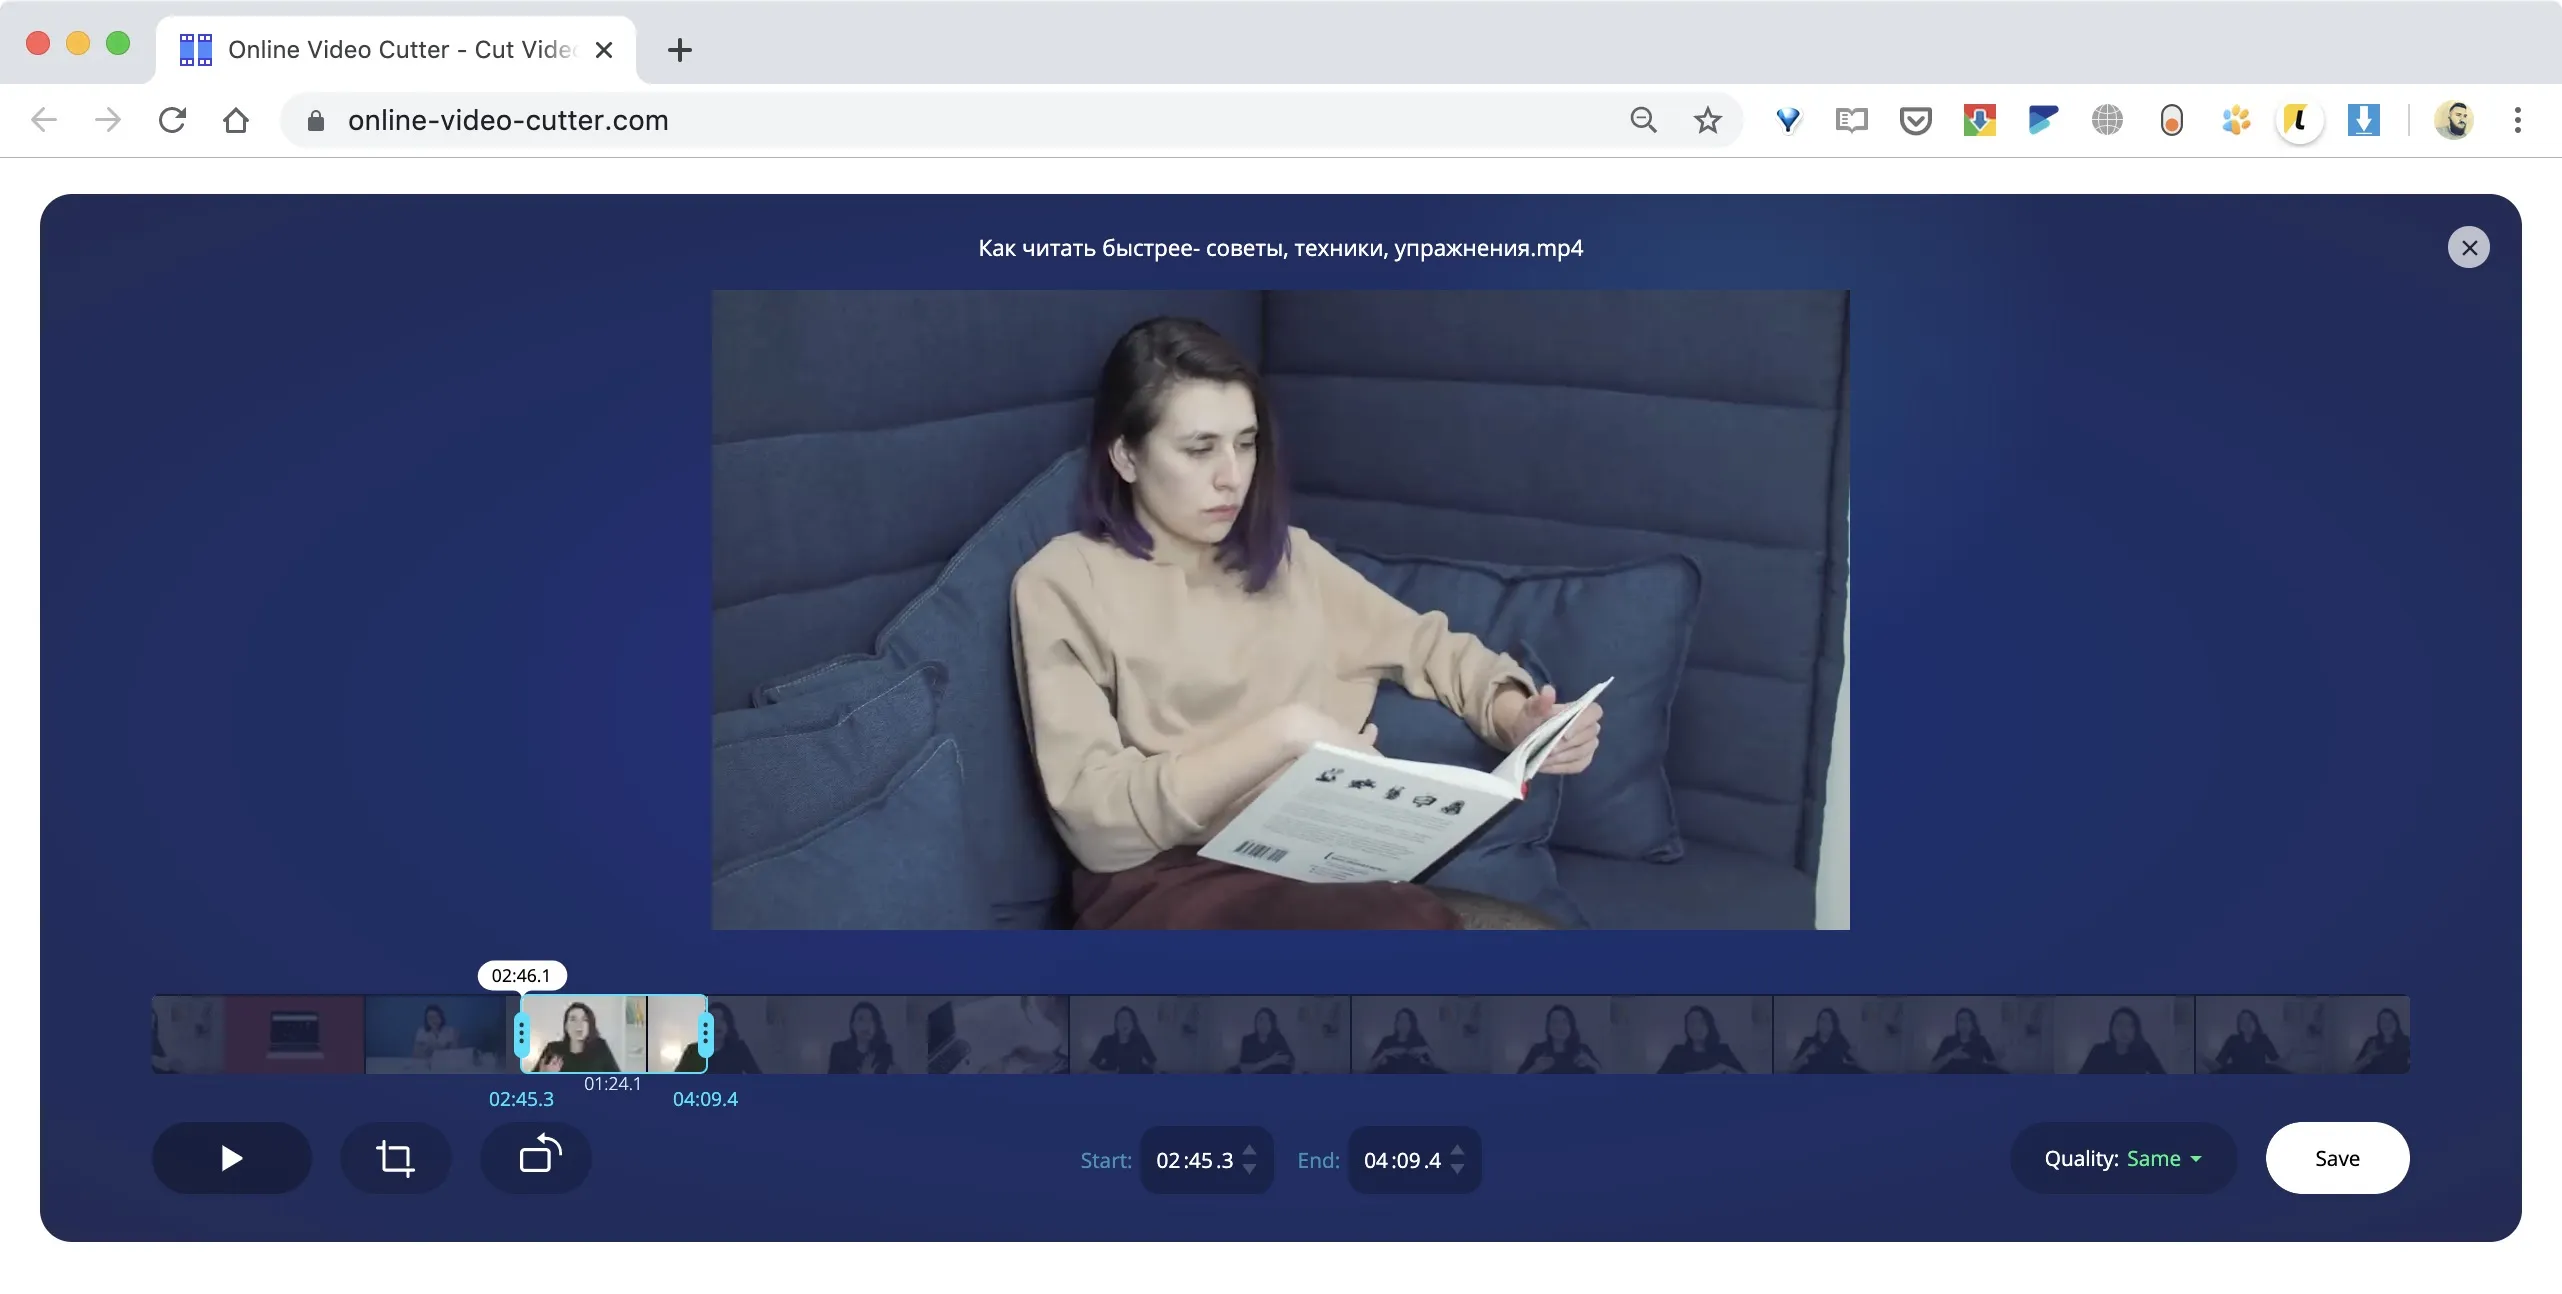Decrease the End time with down arrow

(1458, 1169)
